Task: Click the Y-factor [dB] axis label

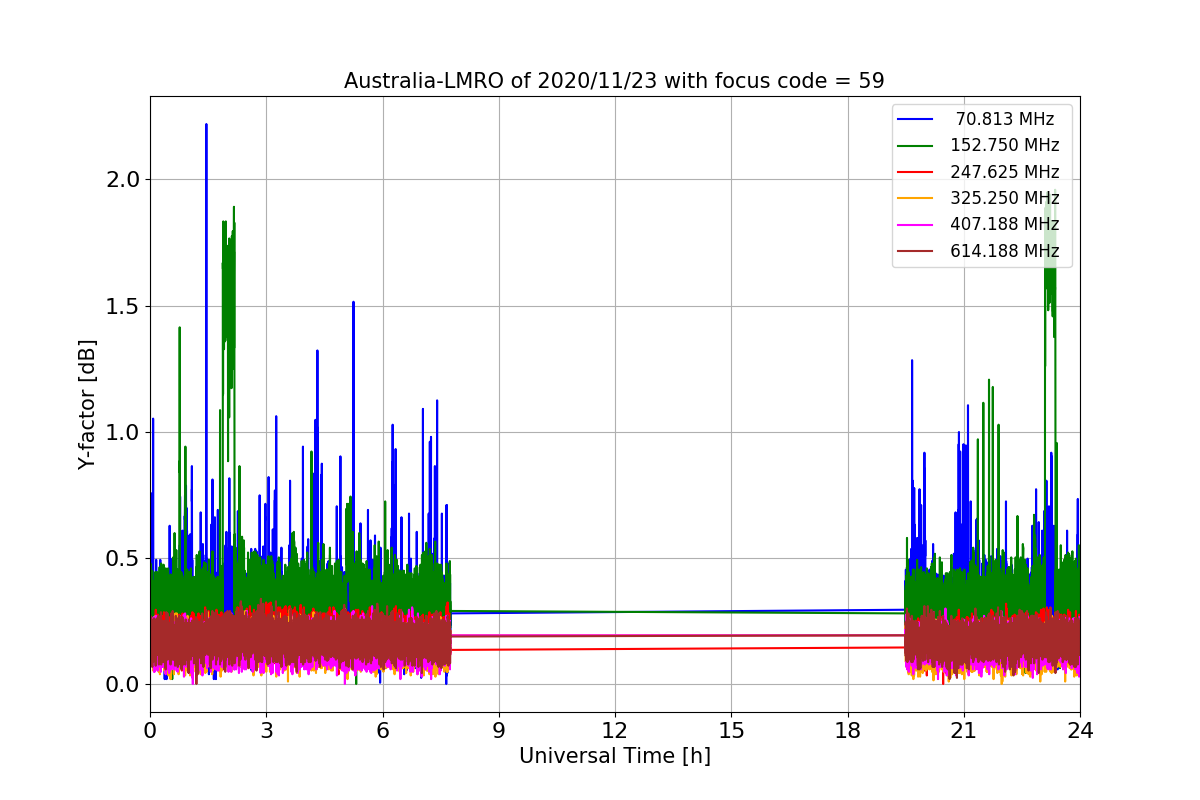Action: 88,404
